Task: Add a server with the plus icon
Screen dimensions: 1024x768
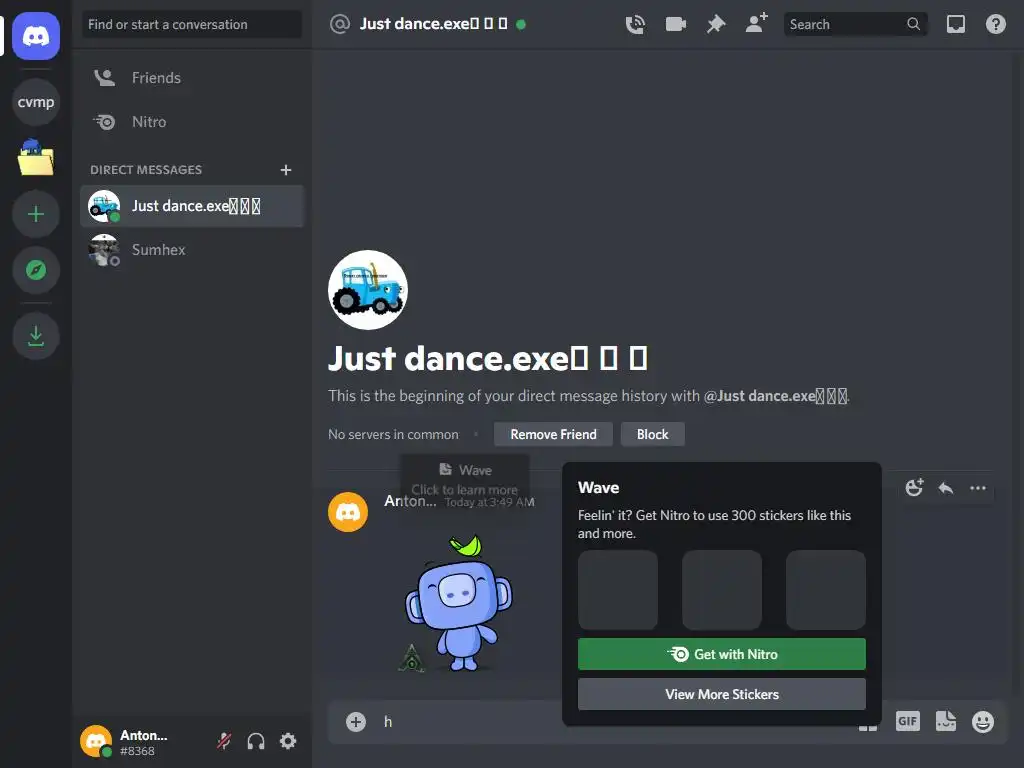Action: [x=36, y=214]
